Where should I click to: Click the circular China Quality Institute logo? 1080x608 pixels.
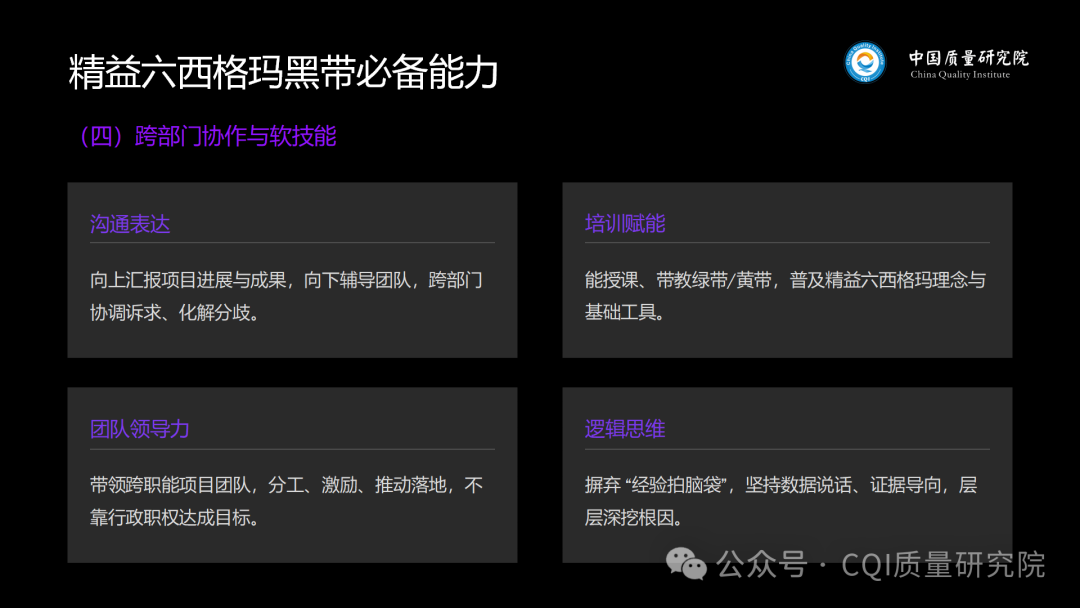[x=865, y=62]
